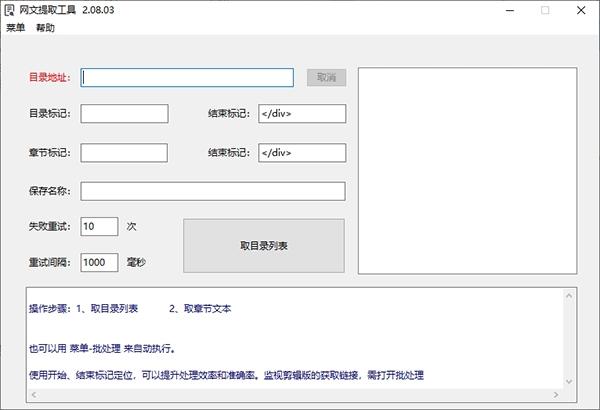This screenshot has width=600, height=410.
Task: Click the 保存名称 input field
Action: pos(213,191)
